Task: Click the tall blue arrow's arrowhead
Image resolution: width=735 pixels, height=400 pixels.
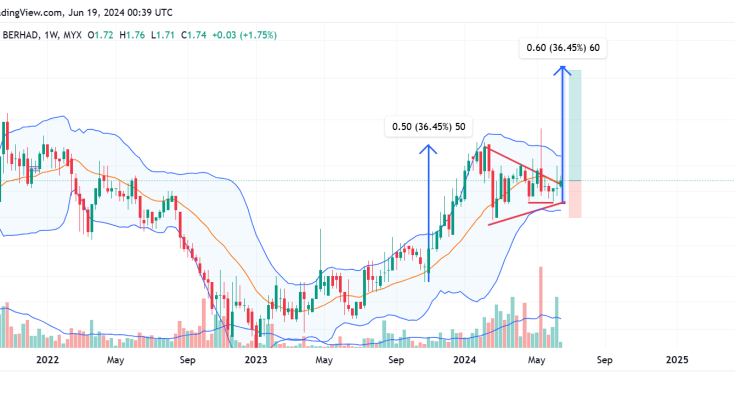Action: point(563,69)
